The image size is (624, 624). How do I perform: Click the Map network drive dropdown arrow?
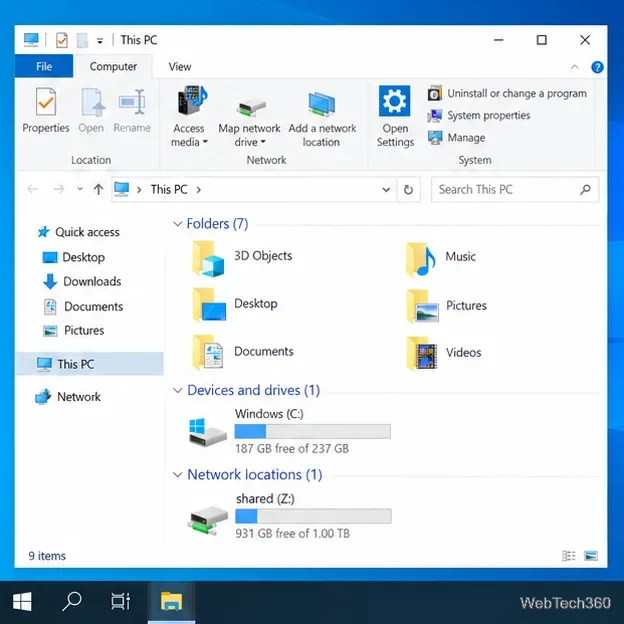point(263,142)
